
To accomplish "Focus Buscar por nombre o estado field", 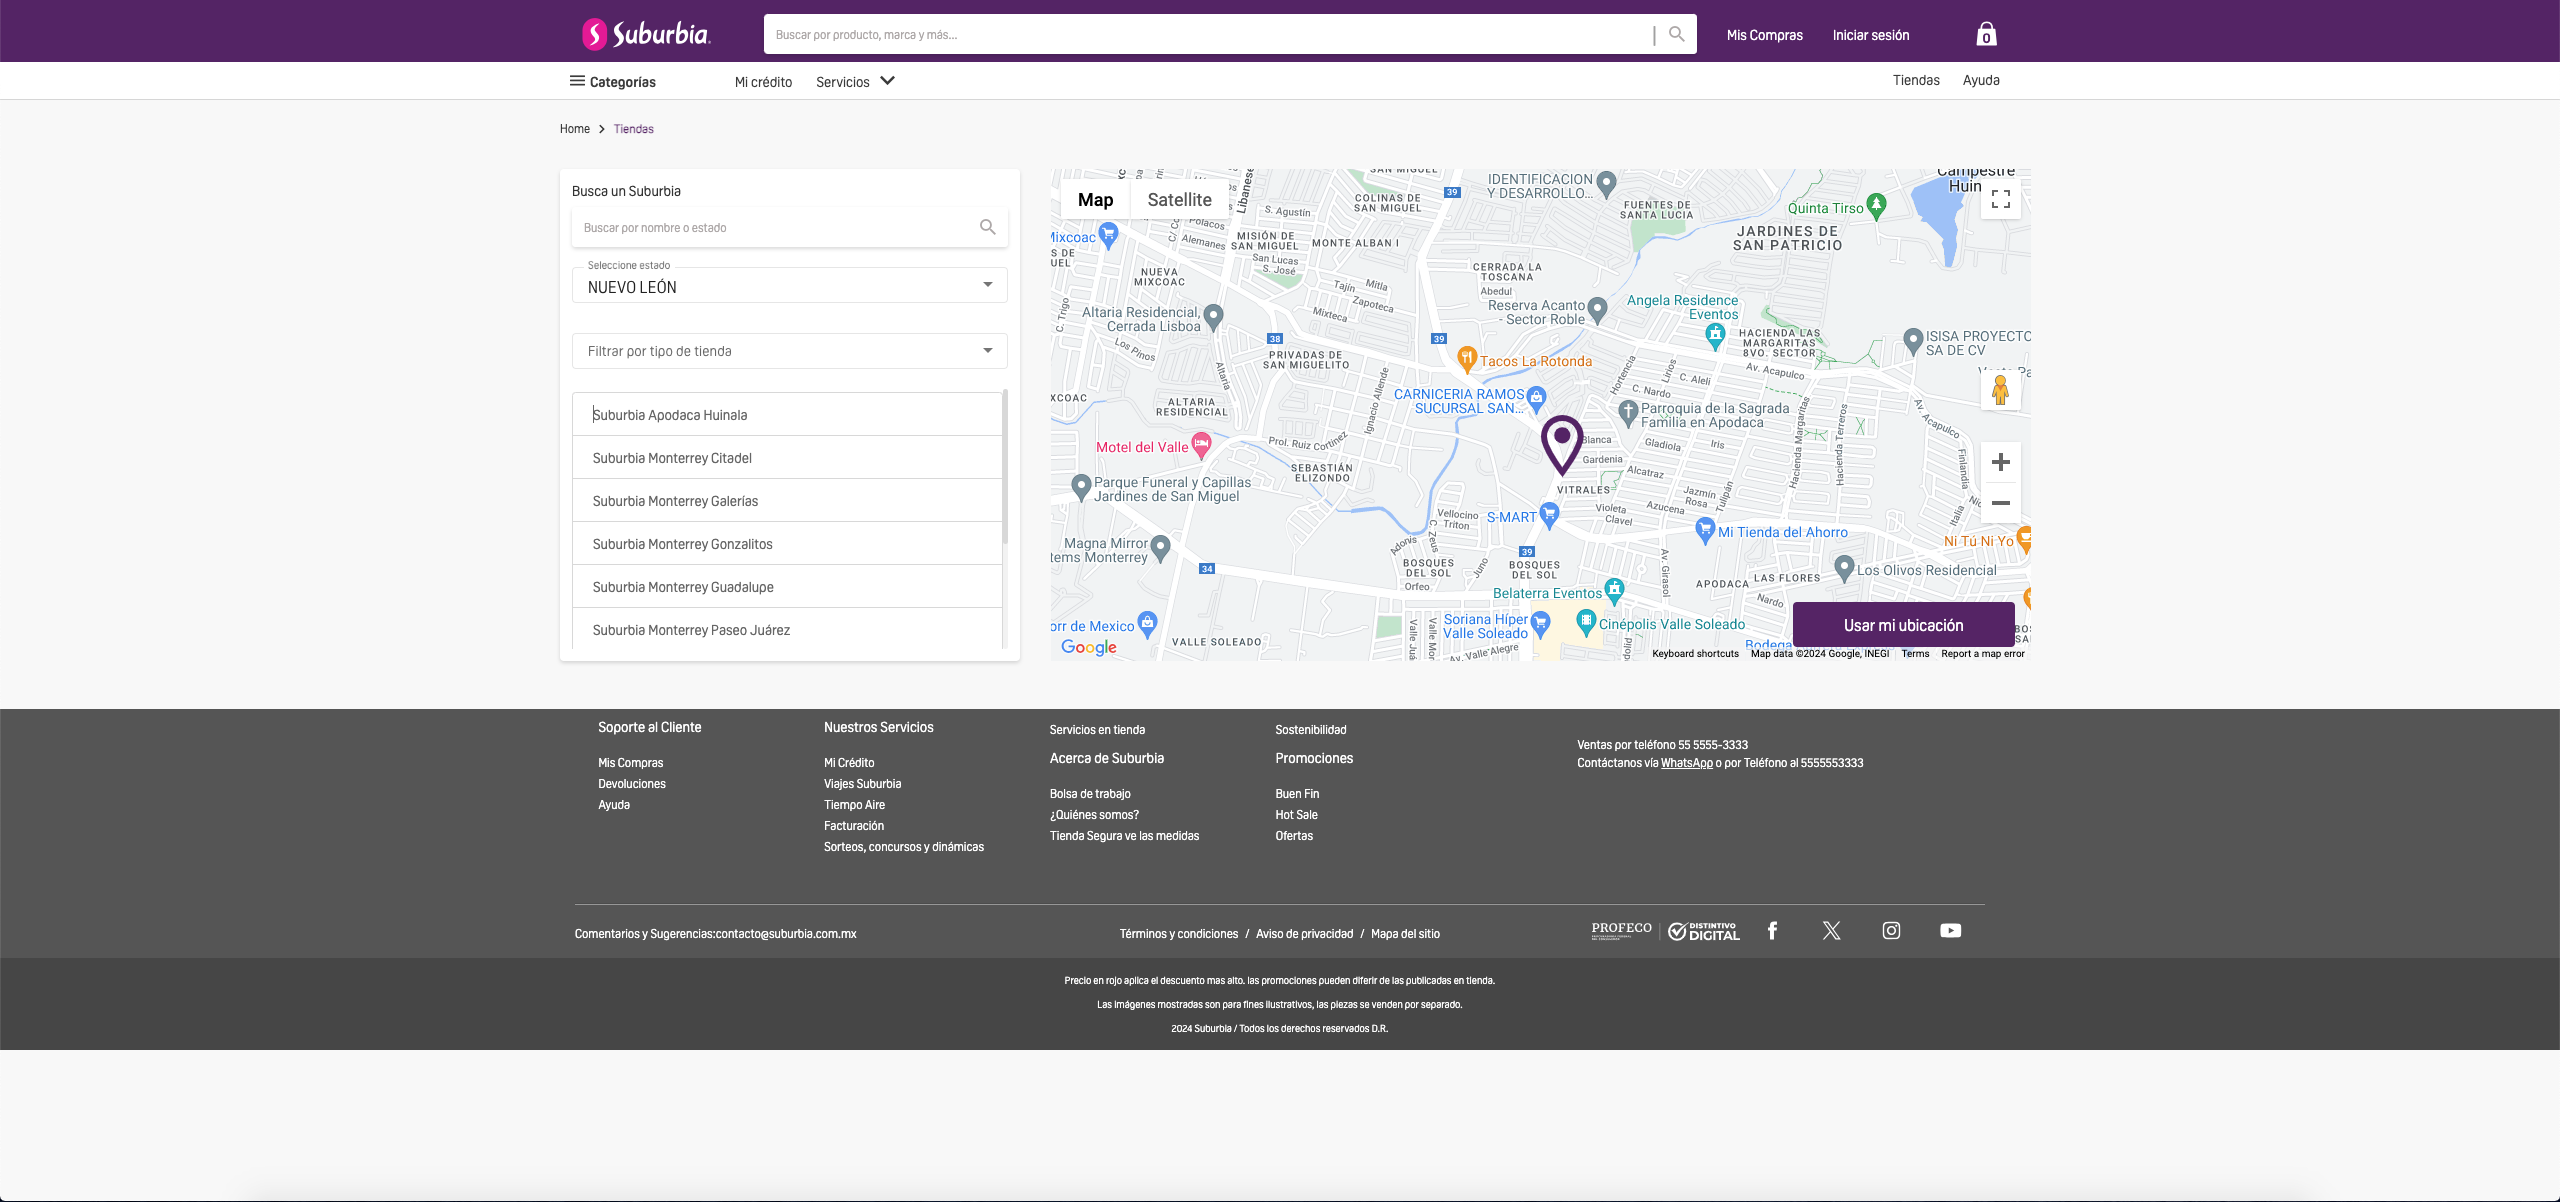I will pos(775,227).
